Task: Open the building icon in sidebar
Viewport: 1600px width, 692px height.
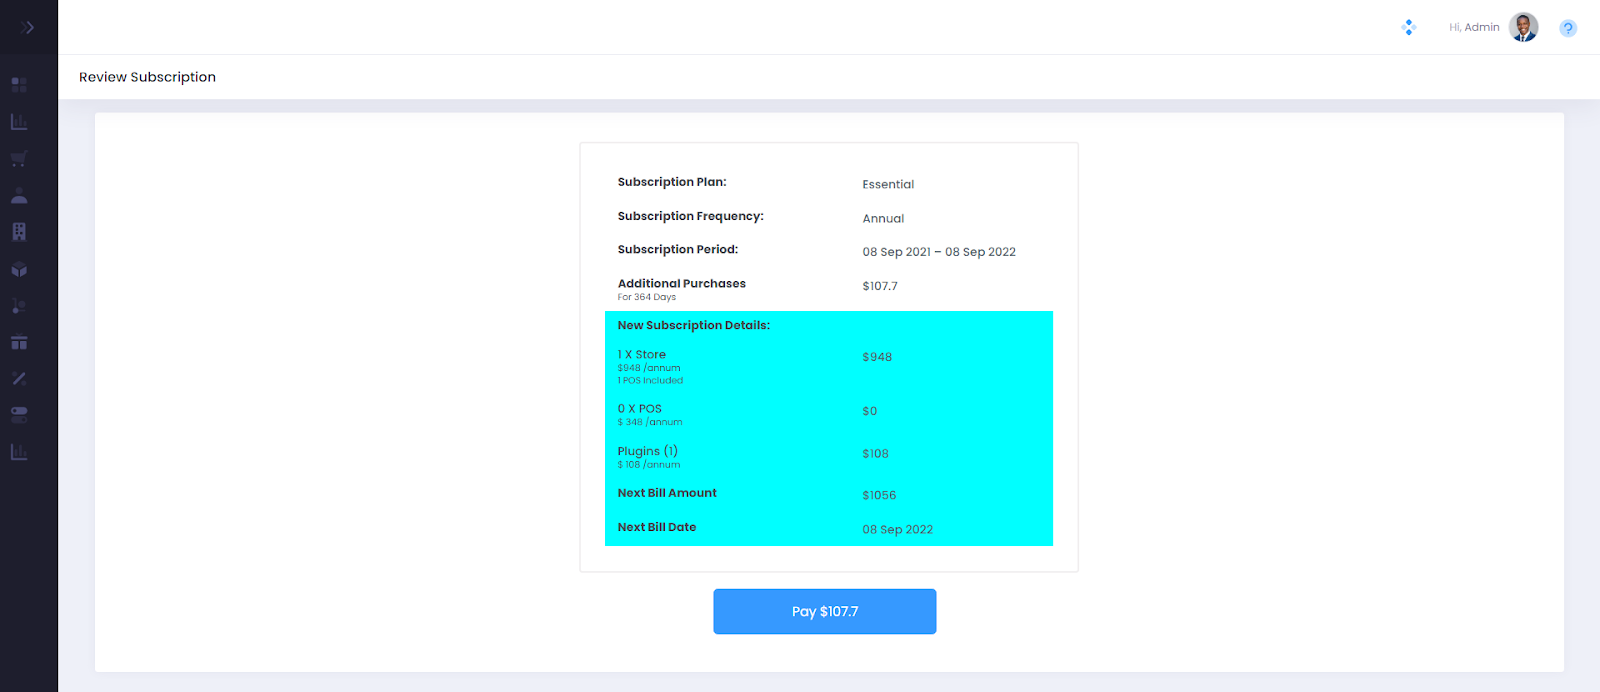Action: tap(19, 232)
